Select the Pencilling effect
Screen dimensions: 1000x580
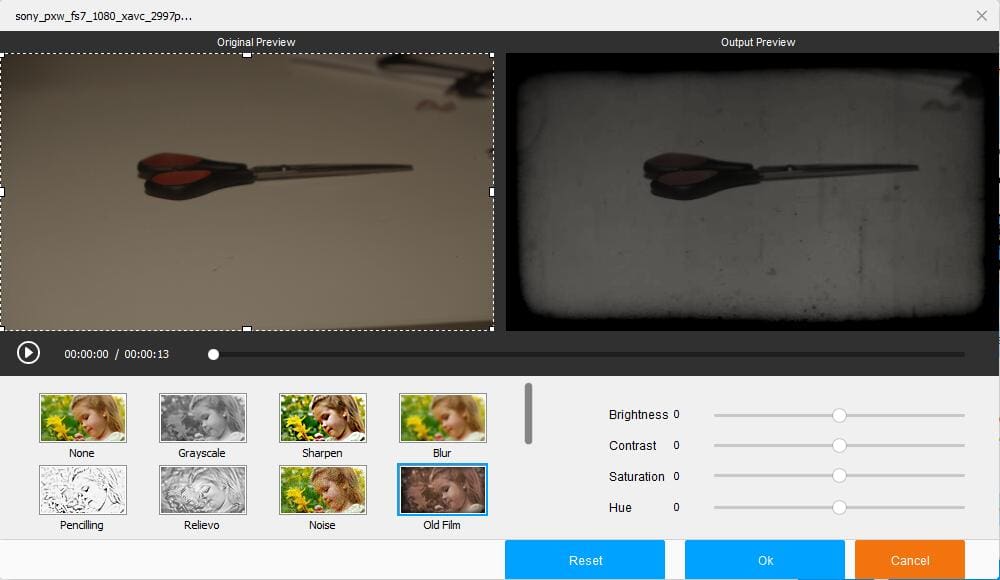(83, 489)
